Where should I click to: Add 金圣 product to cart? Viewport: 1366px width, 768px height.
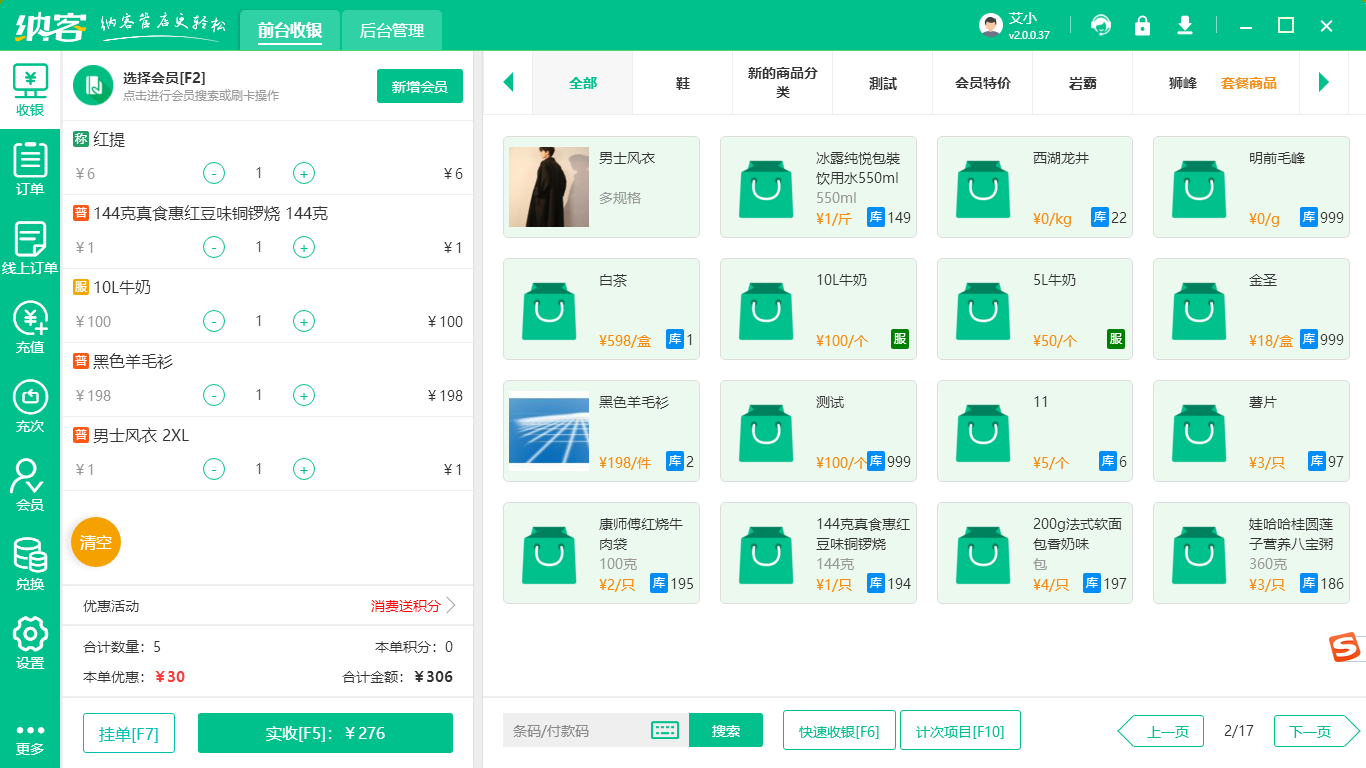1251,309
